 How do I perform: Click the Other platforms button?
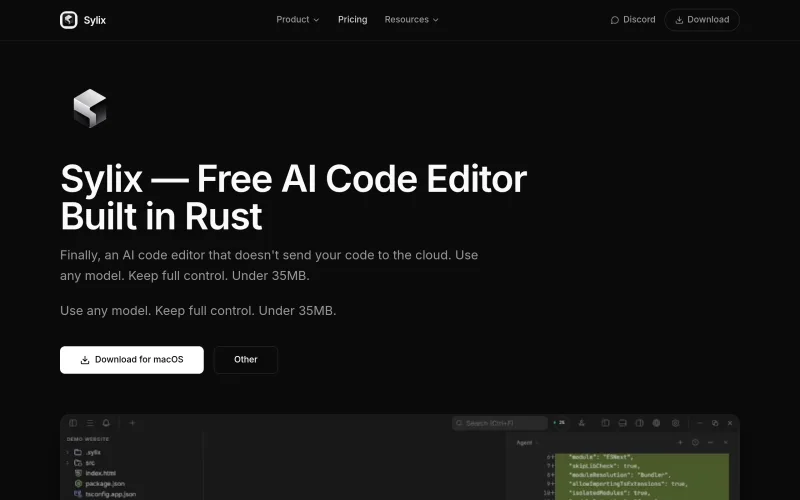coord(245,360)
